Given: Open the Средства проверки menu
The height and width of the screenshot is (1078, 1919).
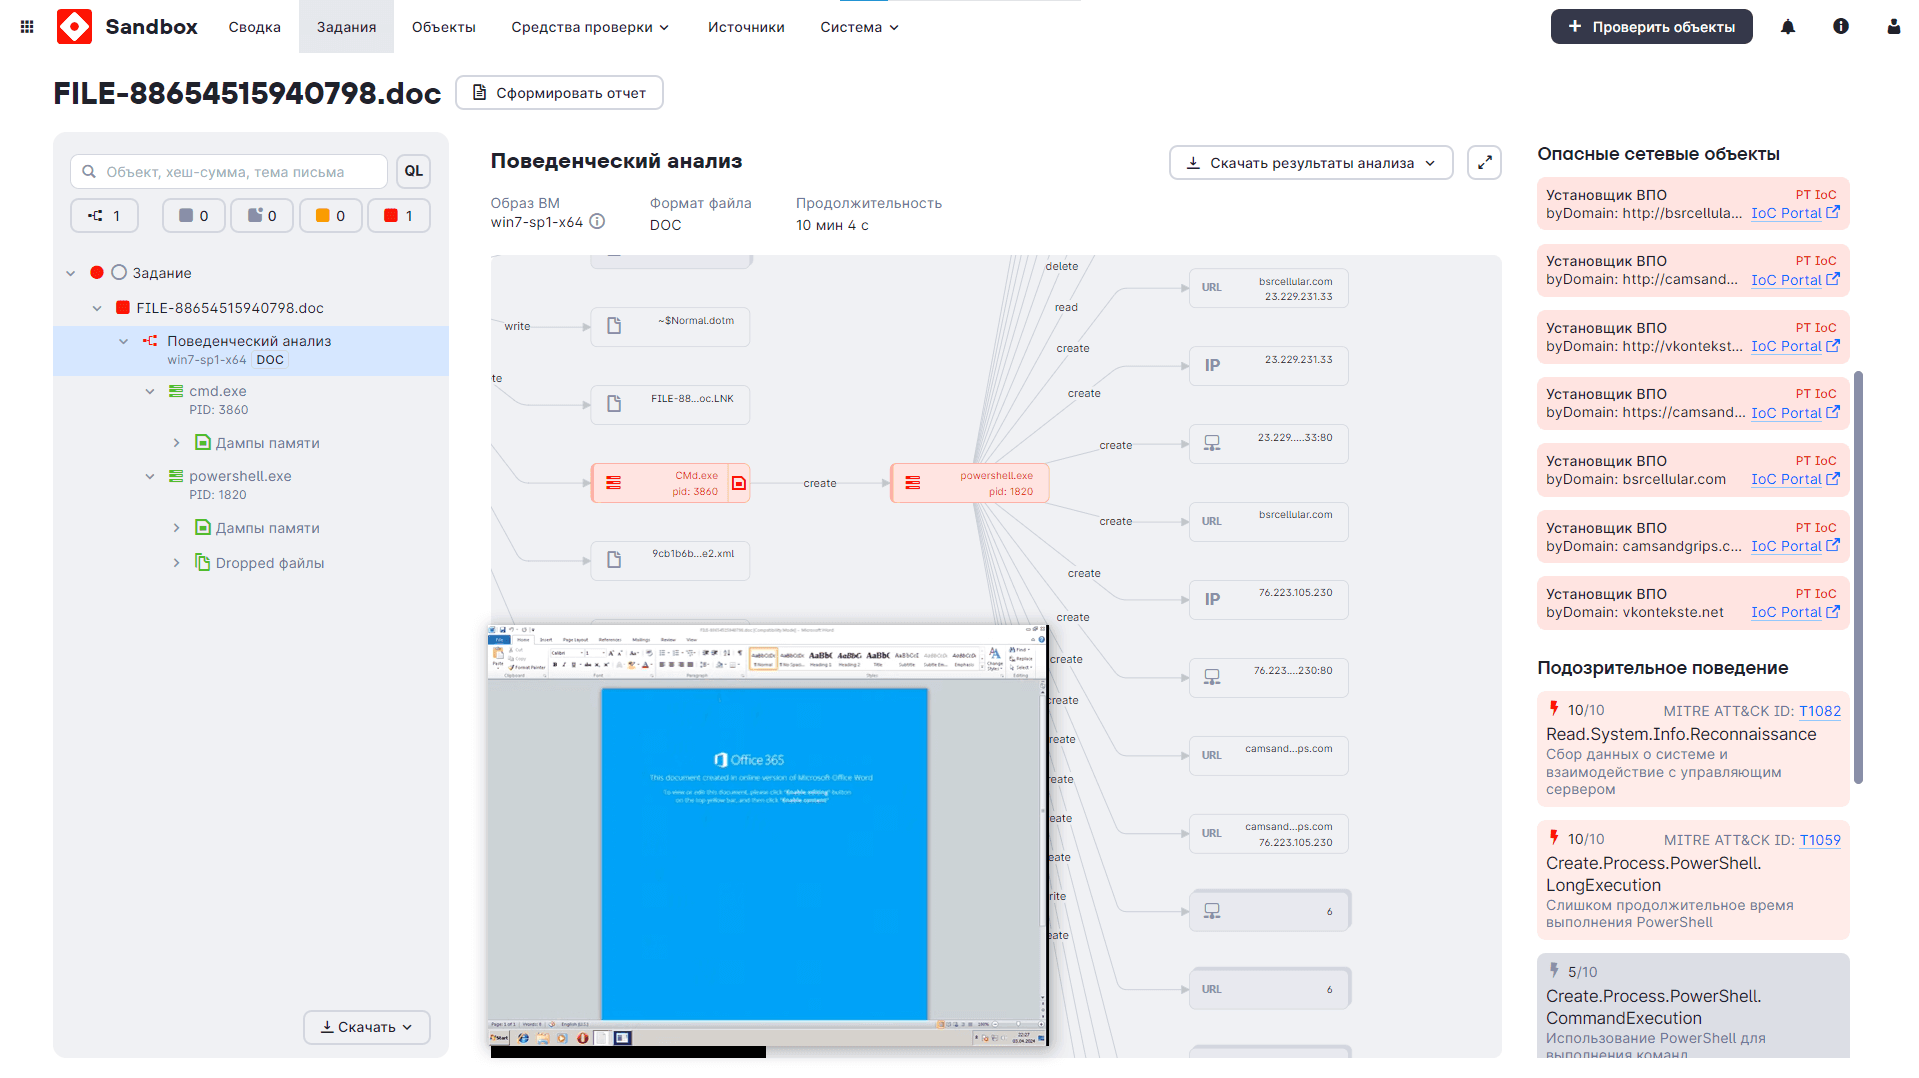Looking at the screenshot, I should click(x=589, y=27).
